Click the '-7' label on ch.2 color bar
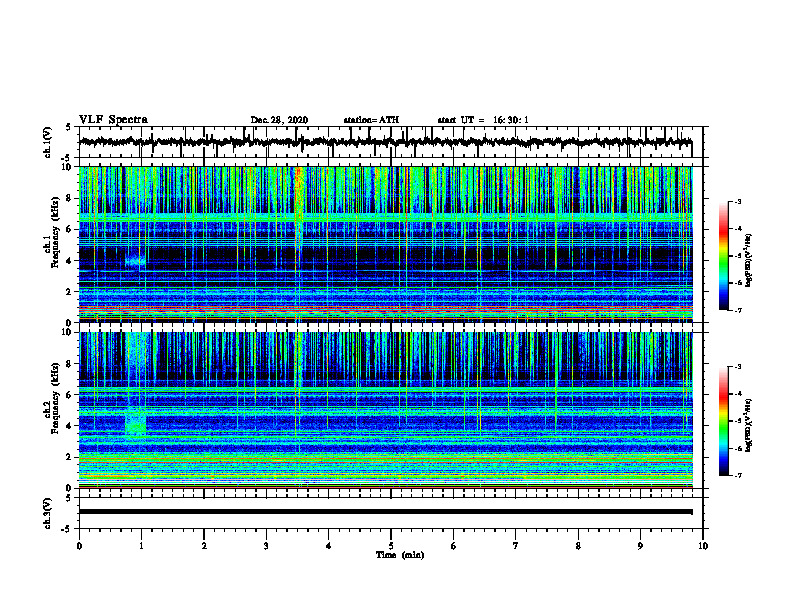 tap(737, 475)
